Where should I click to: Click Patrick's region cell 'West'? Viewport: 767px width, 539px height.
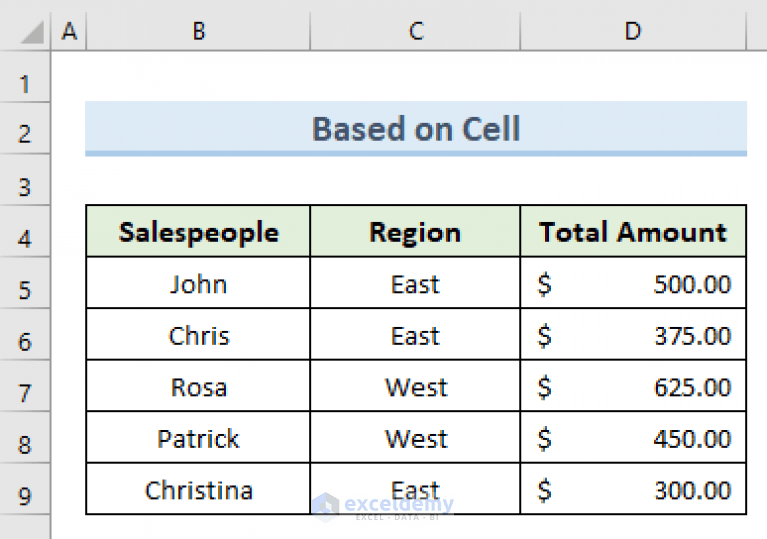(x=415, y=438)
